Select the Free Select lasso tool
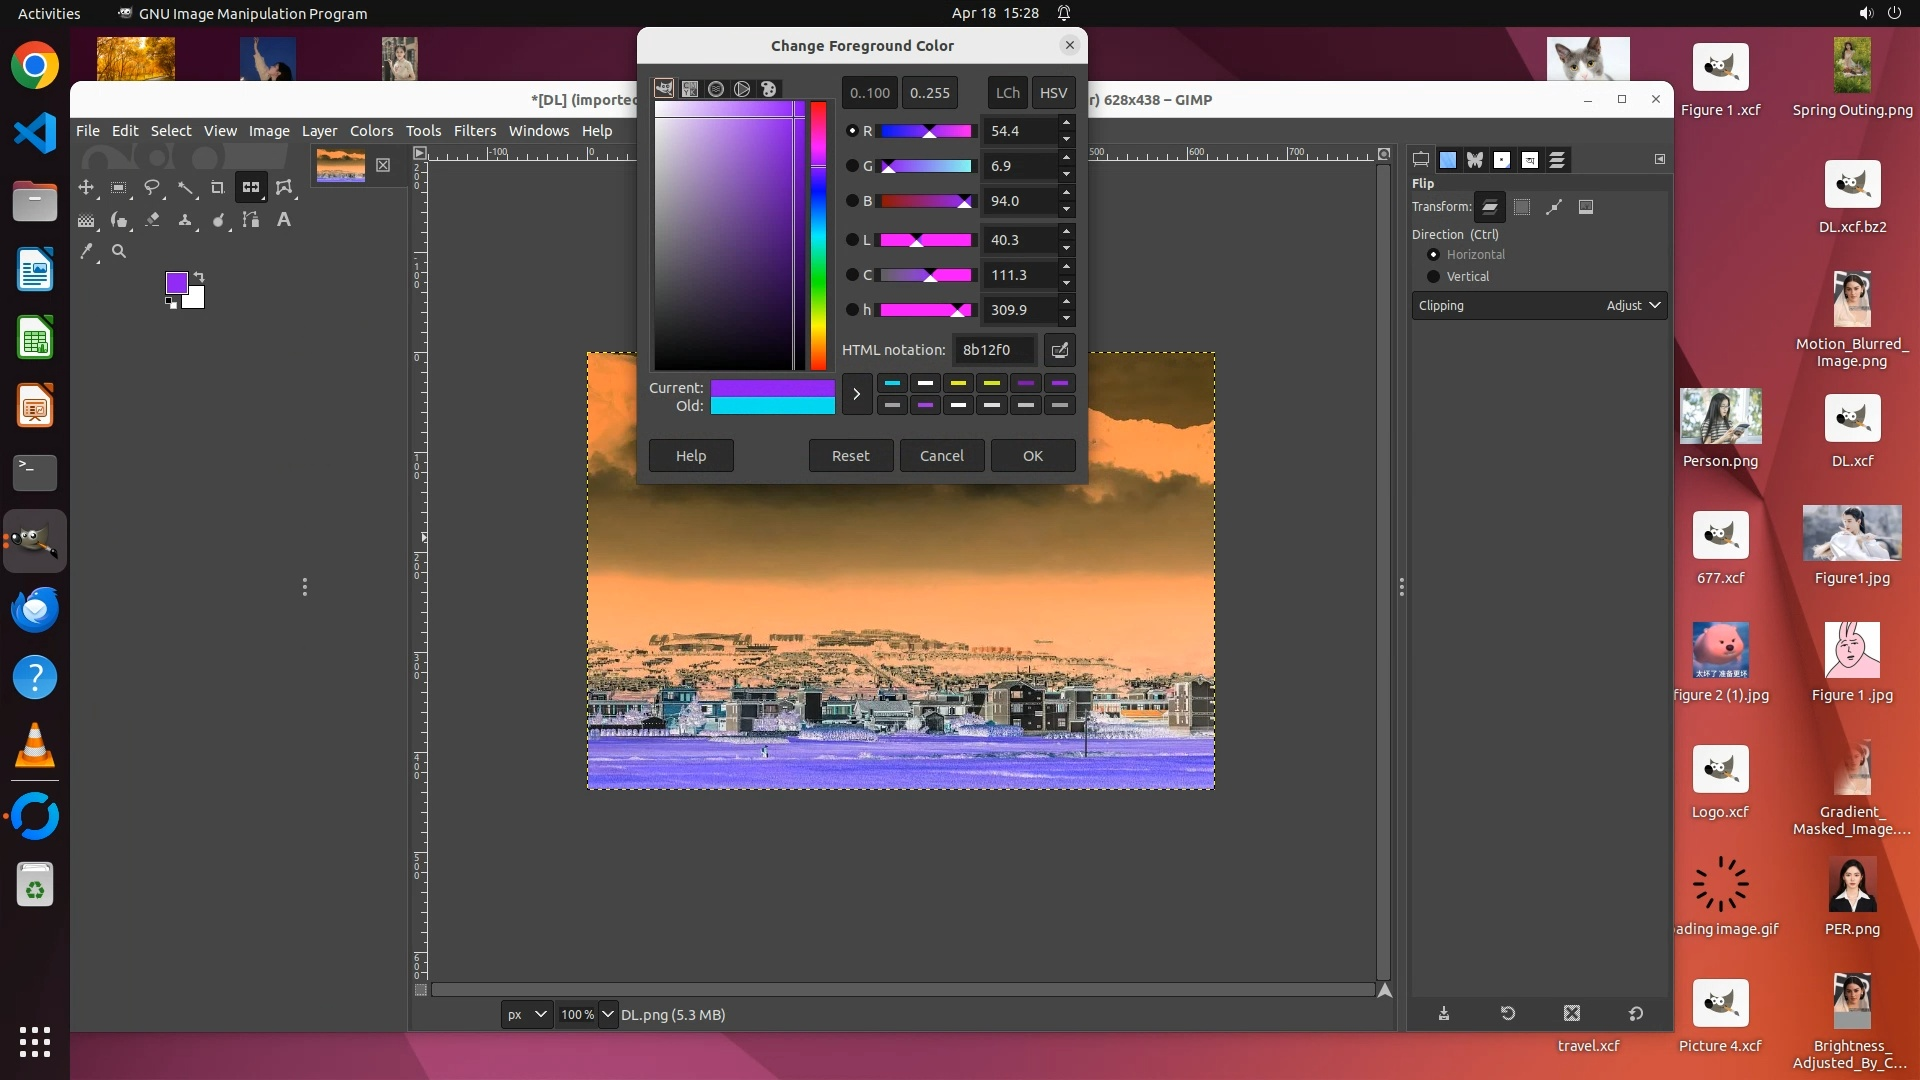The height and width of the screenshot is (1080, 1920). pos(152,187)
